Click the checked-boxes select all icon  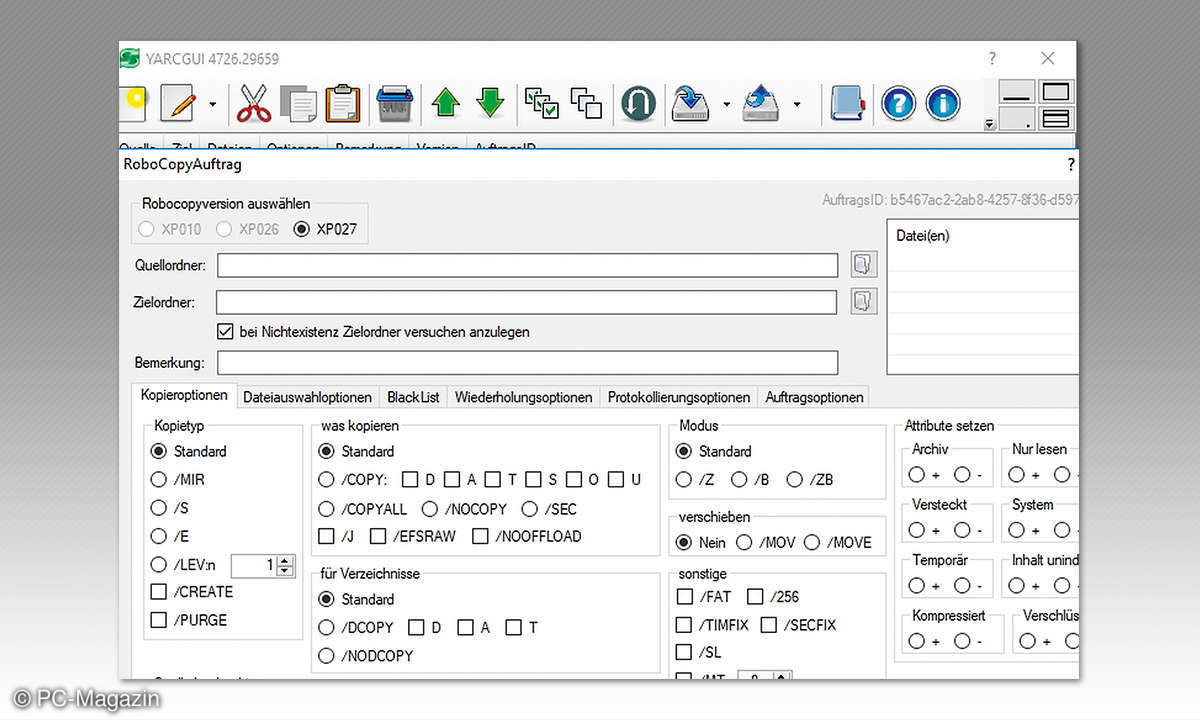[x=542, y=103]
